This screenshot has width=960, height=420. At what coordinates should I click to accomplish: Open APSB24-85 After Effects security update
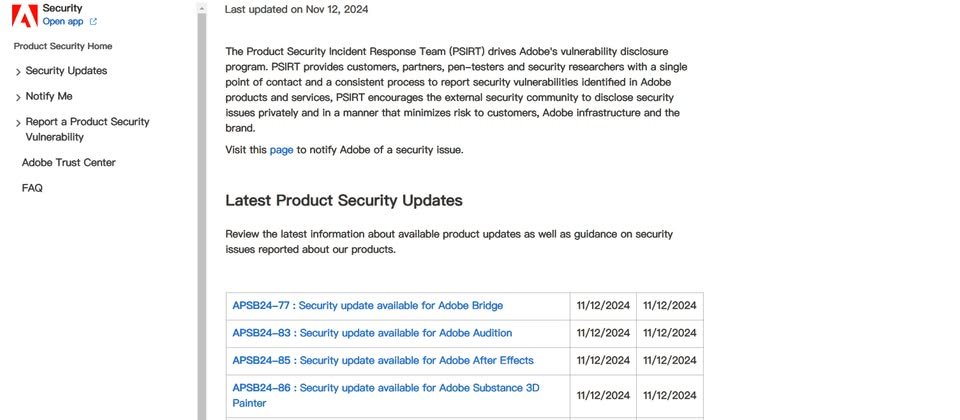[x=383, y=361]
